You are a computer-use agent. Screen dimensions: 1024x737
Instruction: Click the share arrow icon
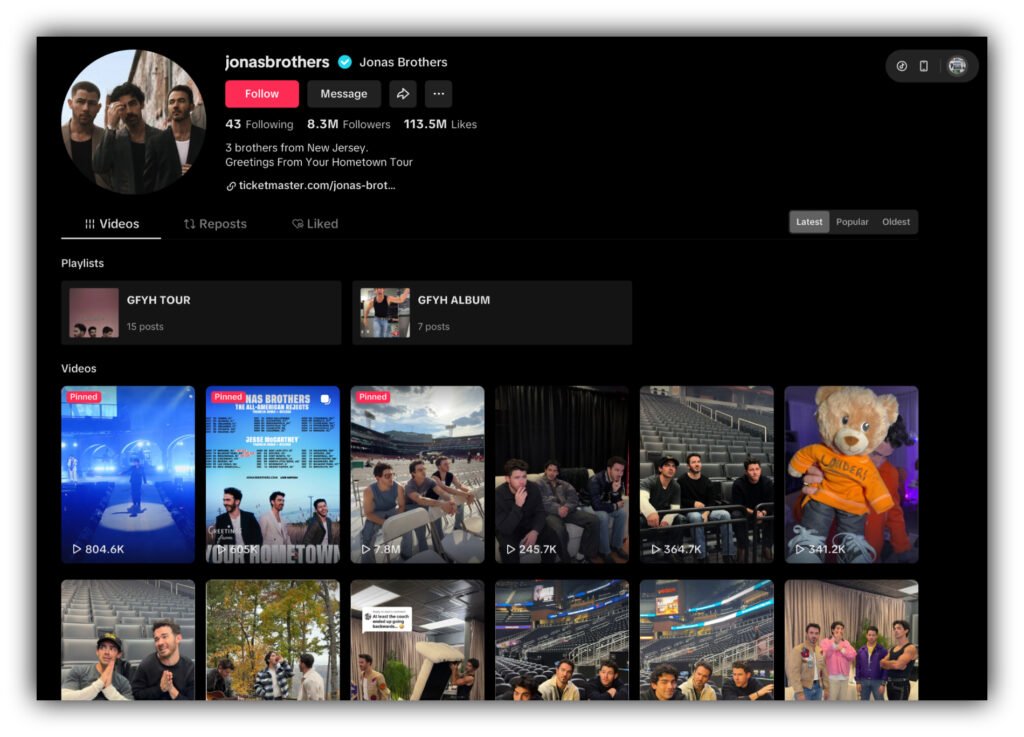pyautogui.click(x=403, y=94)
